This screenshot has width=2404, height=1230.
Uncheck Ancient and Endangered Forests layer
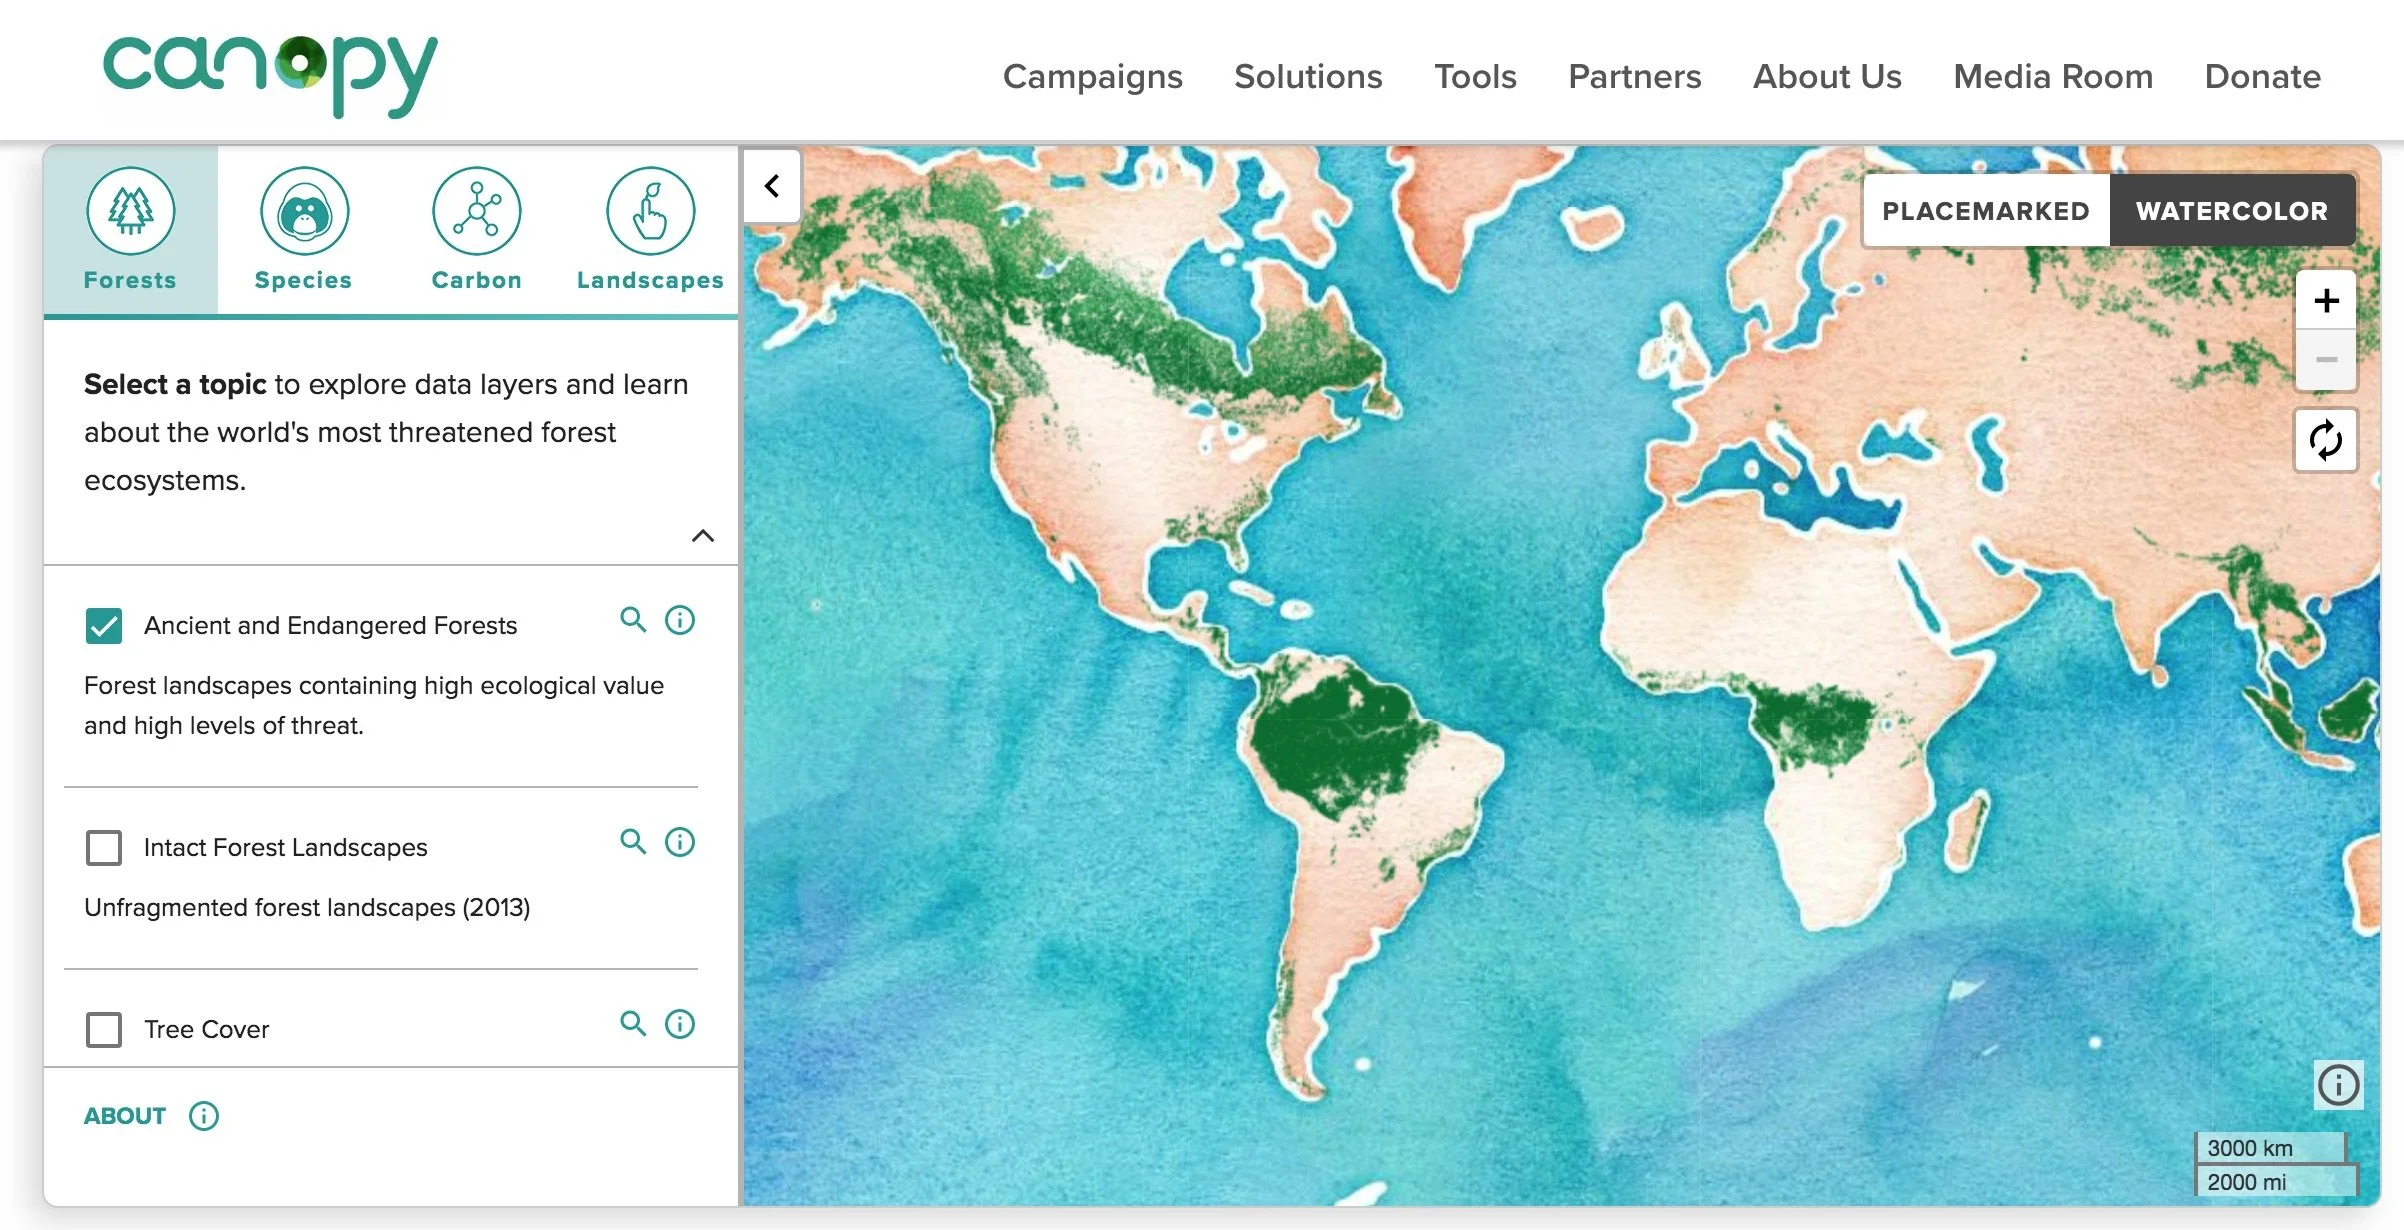click(x=104, y=626)
